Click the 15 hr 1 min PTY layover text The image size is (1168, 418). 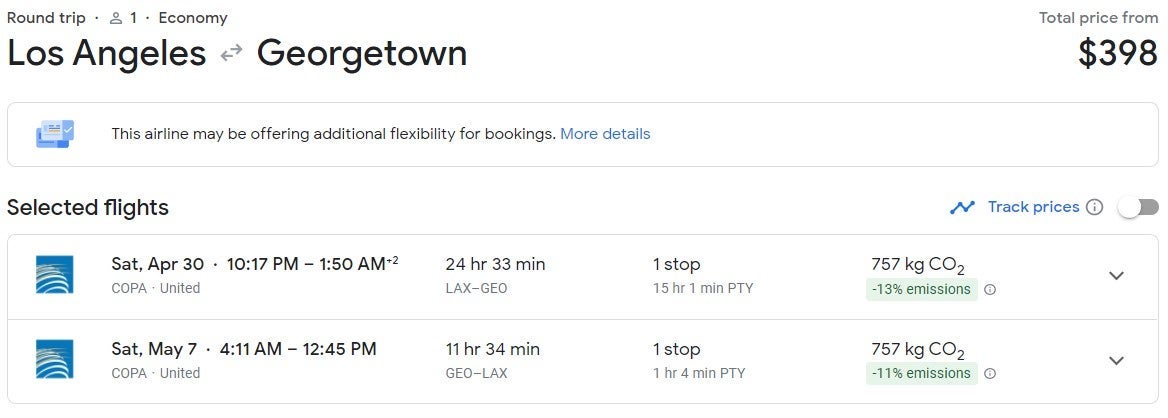pyautogui.click(x=703, y=289)
